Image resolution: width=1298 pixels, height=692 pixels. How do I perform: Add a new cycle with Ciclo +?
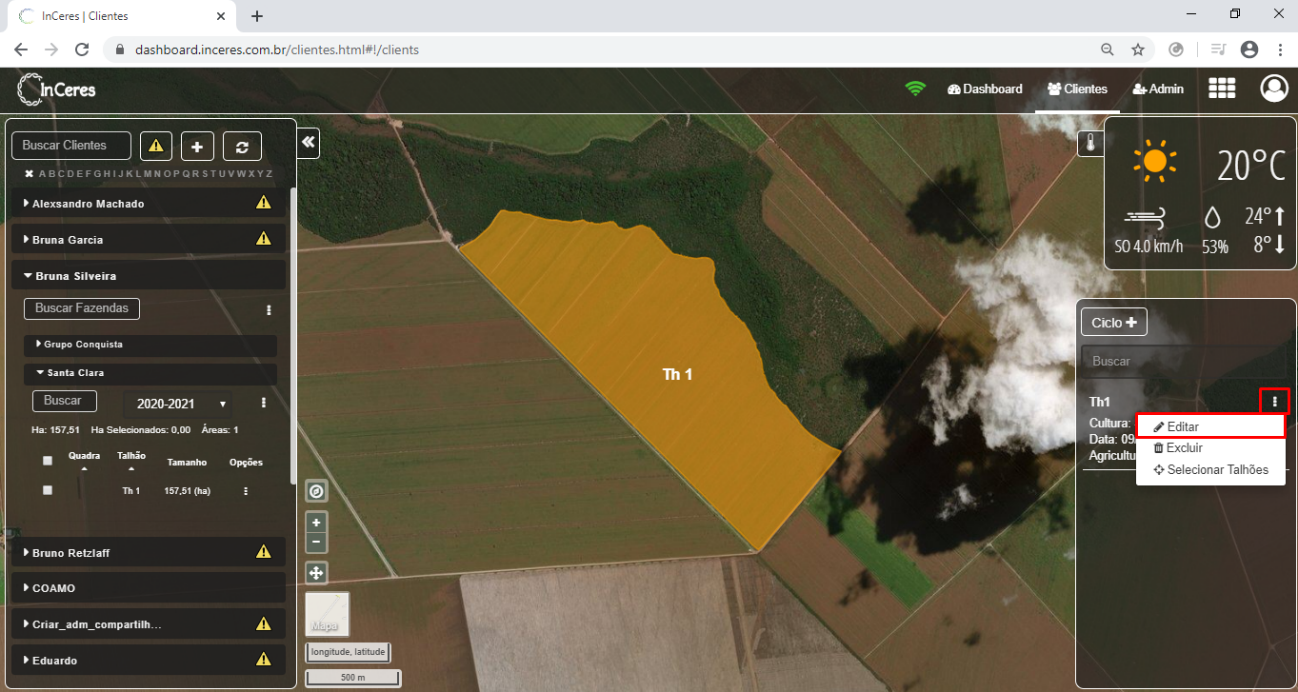click(x=1114, y=322)
